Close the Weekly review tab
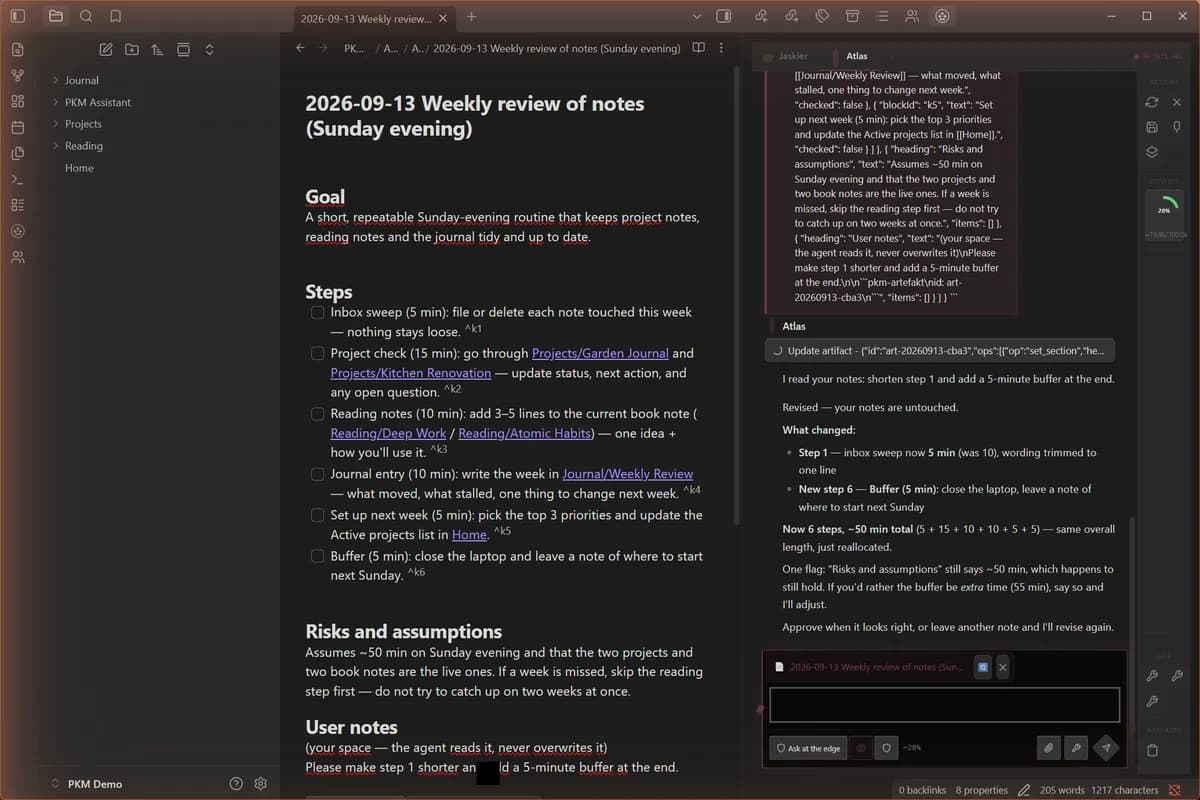1200x800 pixels. (x=443, y=17)
